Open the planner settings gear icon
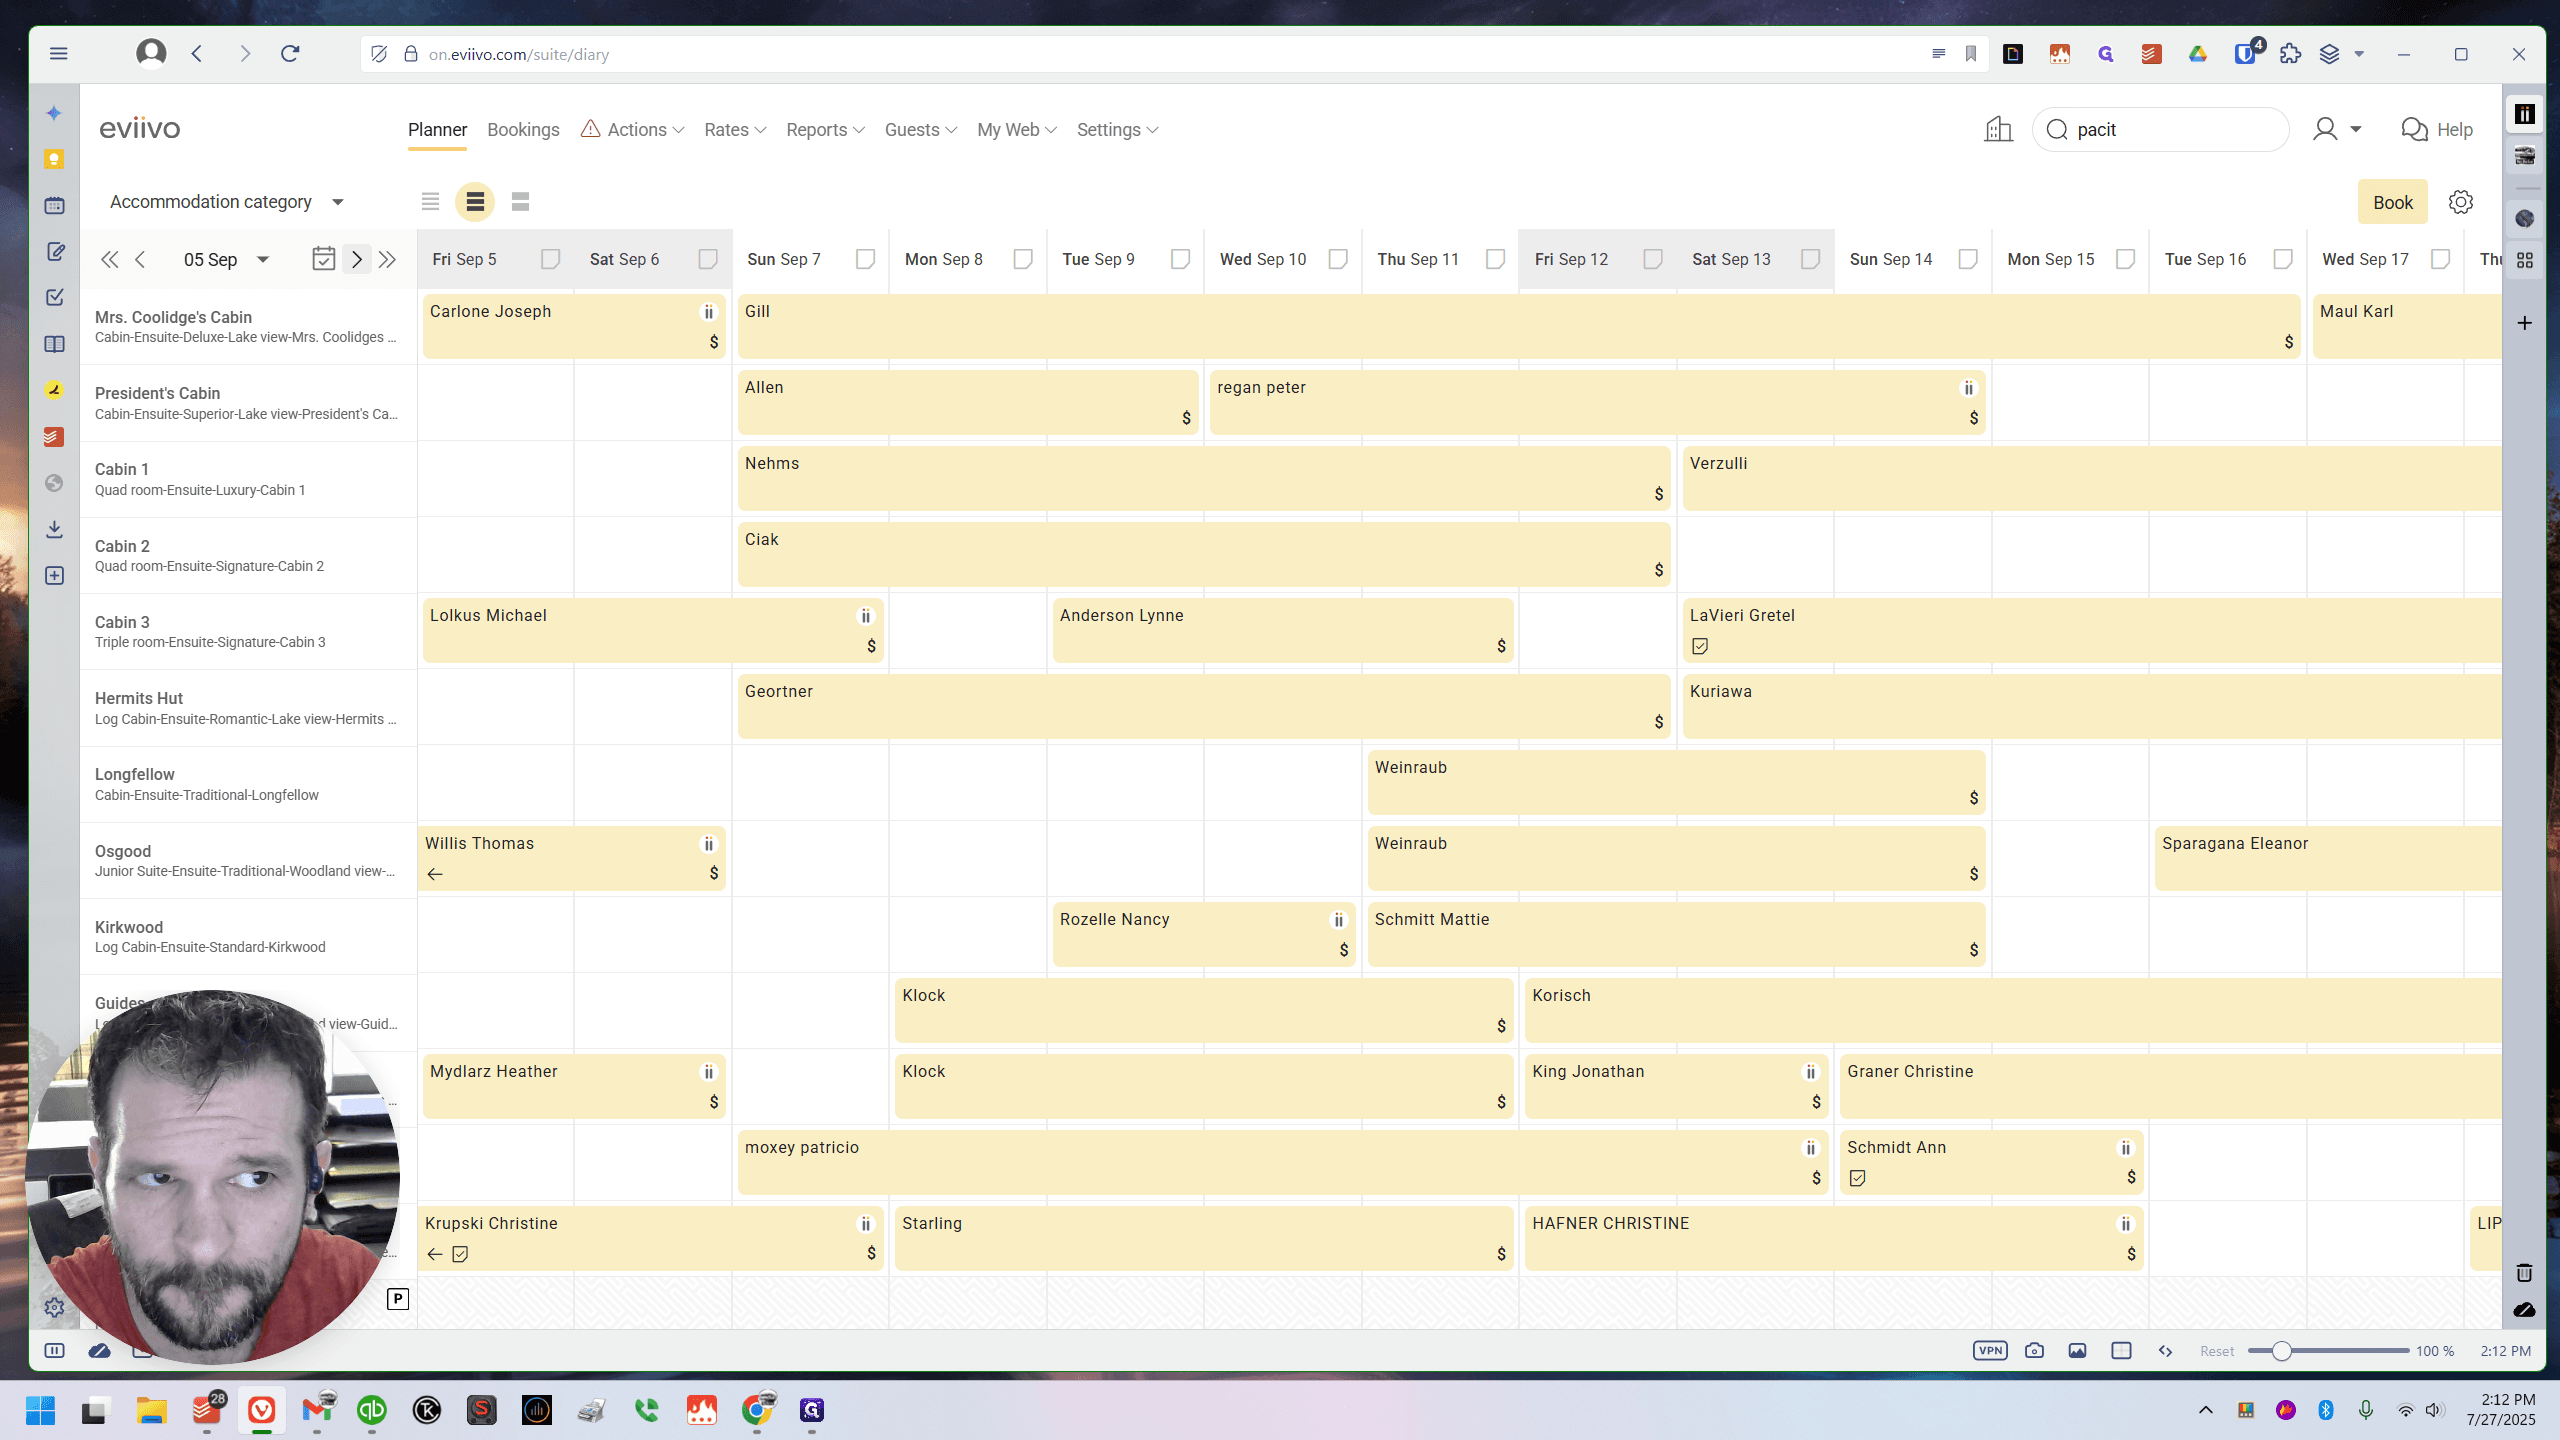2560x1440 pixels. [x=2461, y=202]
